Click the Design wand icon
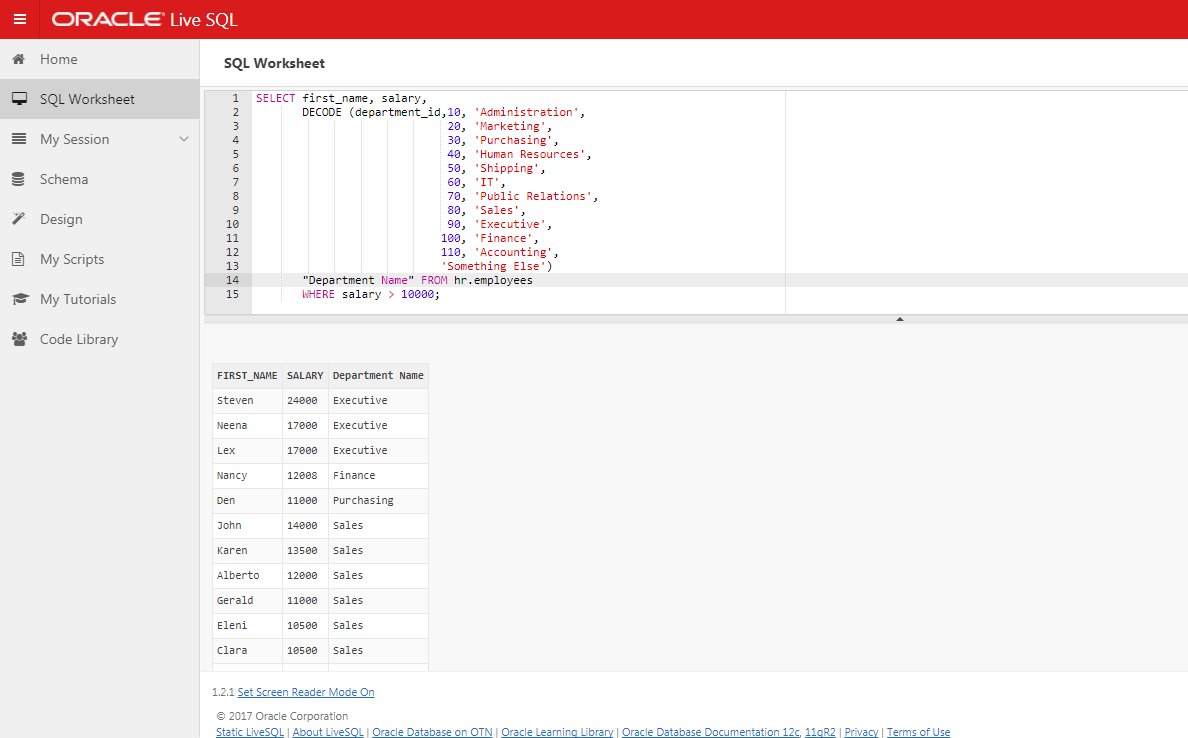Screen dimensions: 1188x738 (x=19, y=219)
